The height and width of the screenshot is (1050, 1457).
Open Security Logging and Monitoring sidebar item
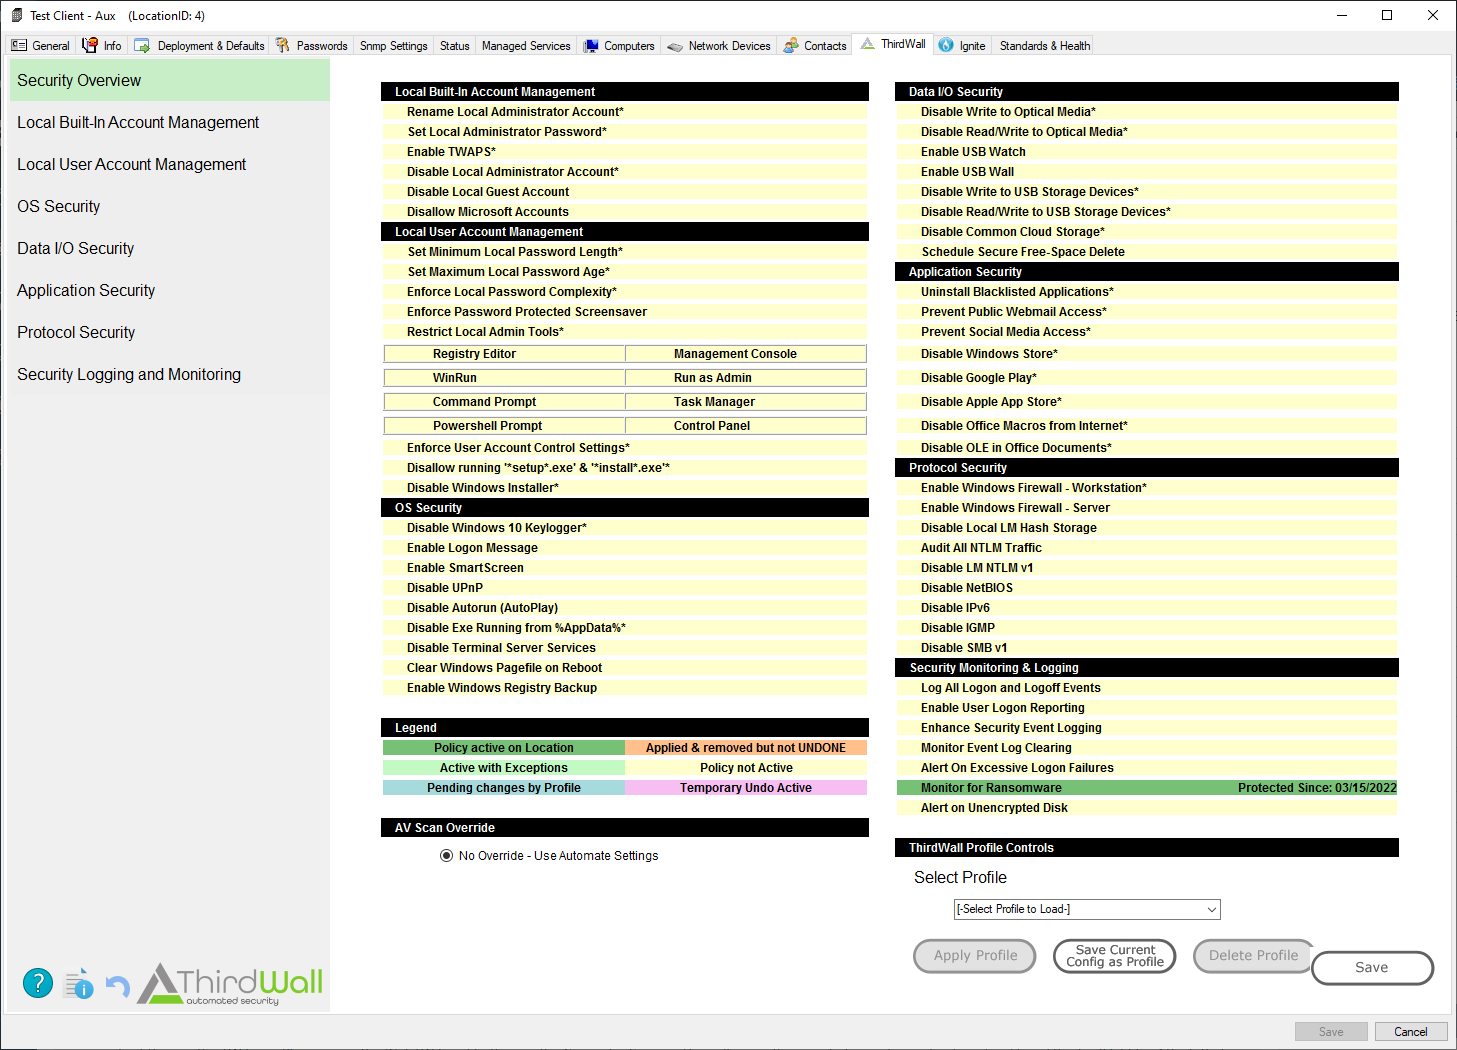[x=170, y=374]
